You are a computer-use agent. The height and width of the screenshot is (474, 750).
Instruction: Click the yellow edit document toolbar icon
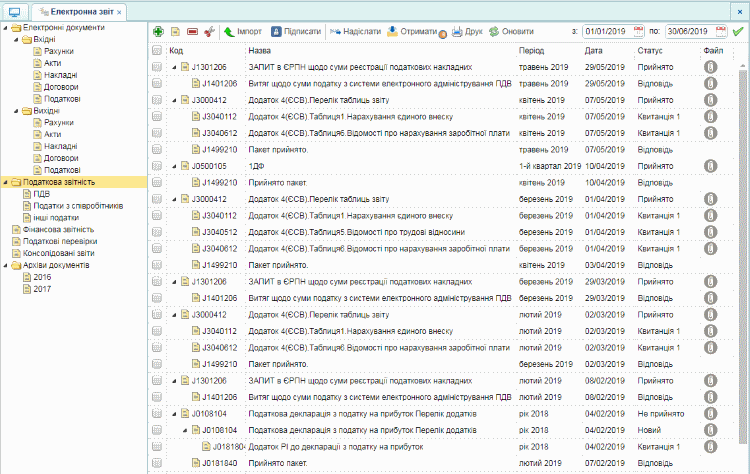click(176, 32)
